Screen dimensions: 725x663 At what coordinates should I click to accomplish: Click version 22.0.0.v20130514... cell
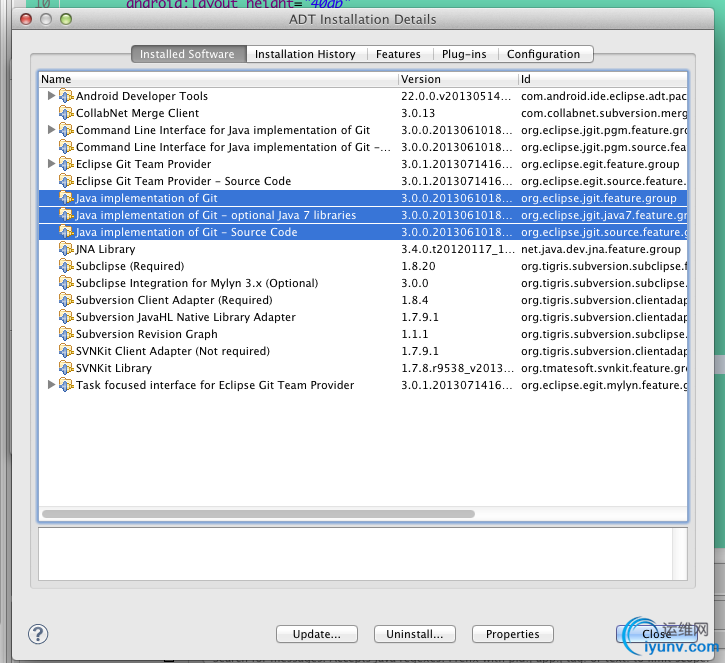pyautogui.click(x=456, y=96)
